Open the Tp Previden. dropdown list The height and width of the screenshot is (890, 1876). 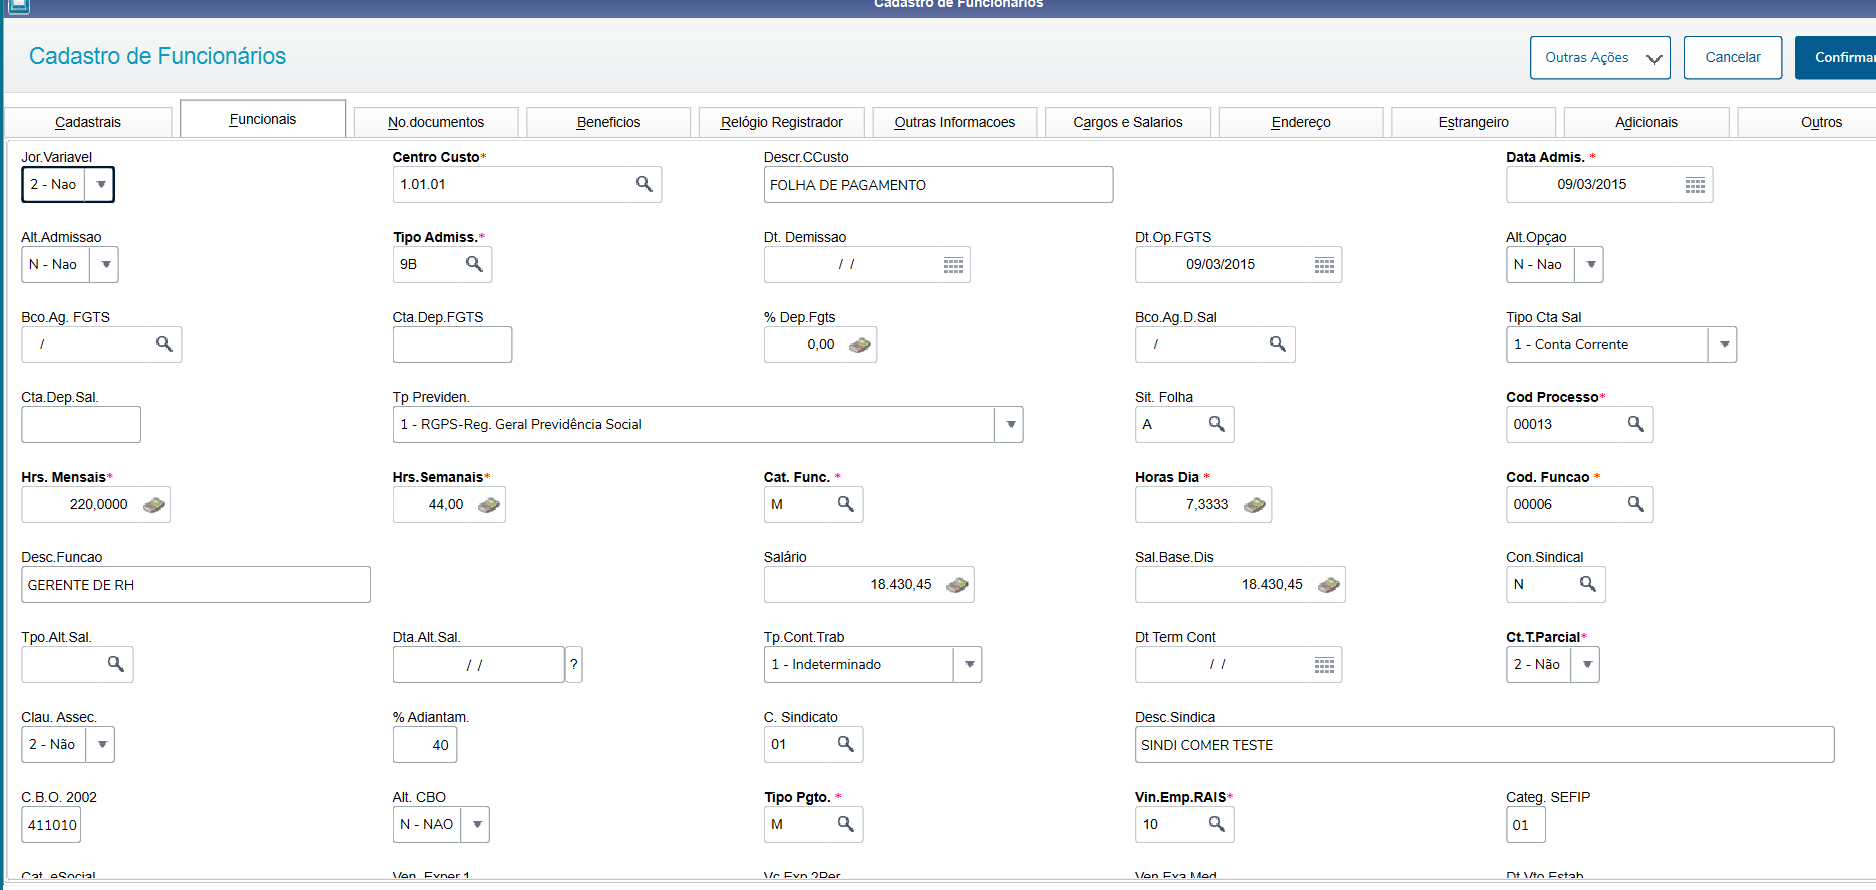pyautogui.click(x=1010, y=425)
